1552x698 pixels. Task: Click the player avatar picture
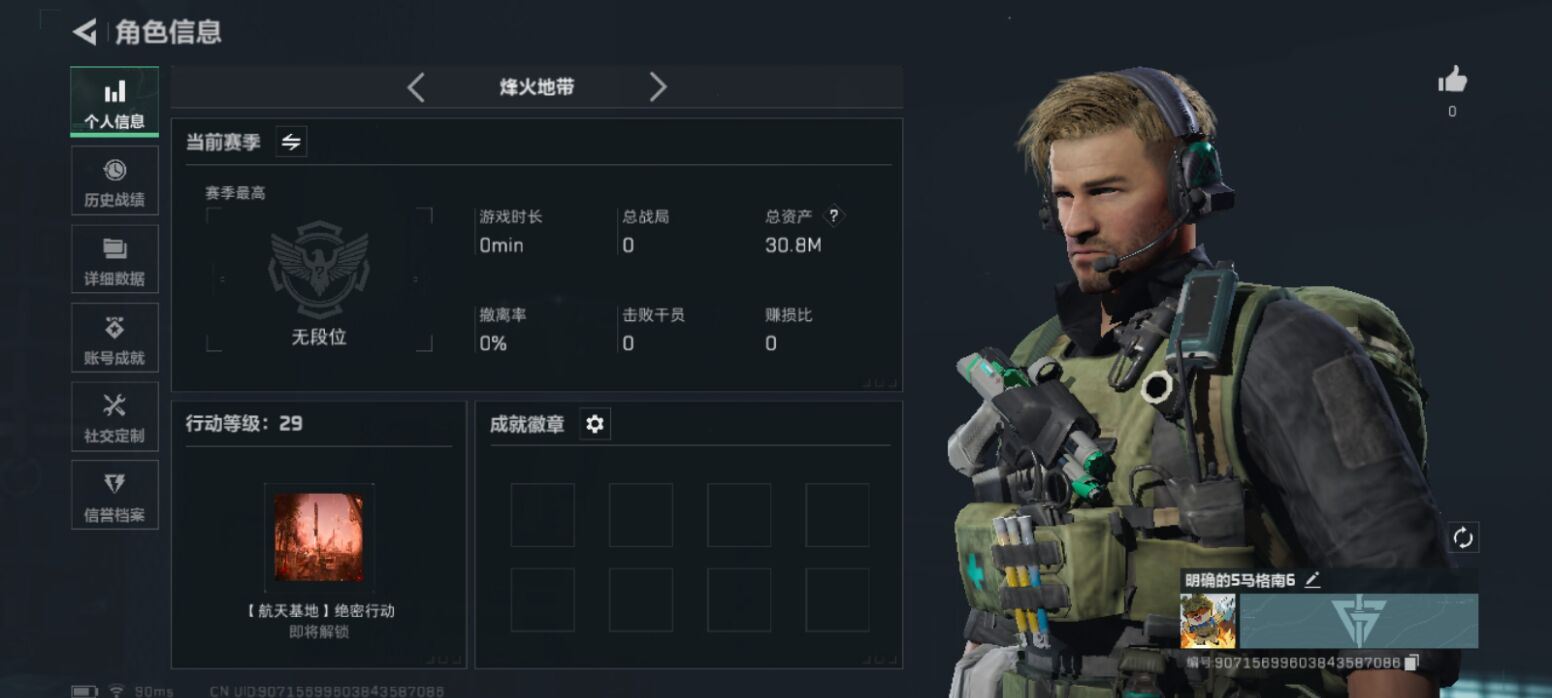(x=1208, y=621)
